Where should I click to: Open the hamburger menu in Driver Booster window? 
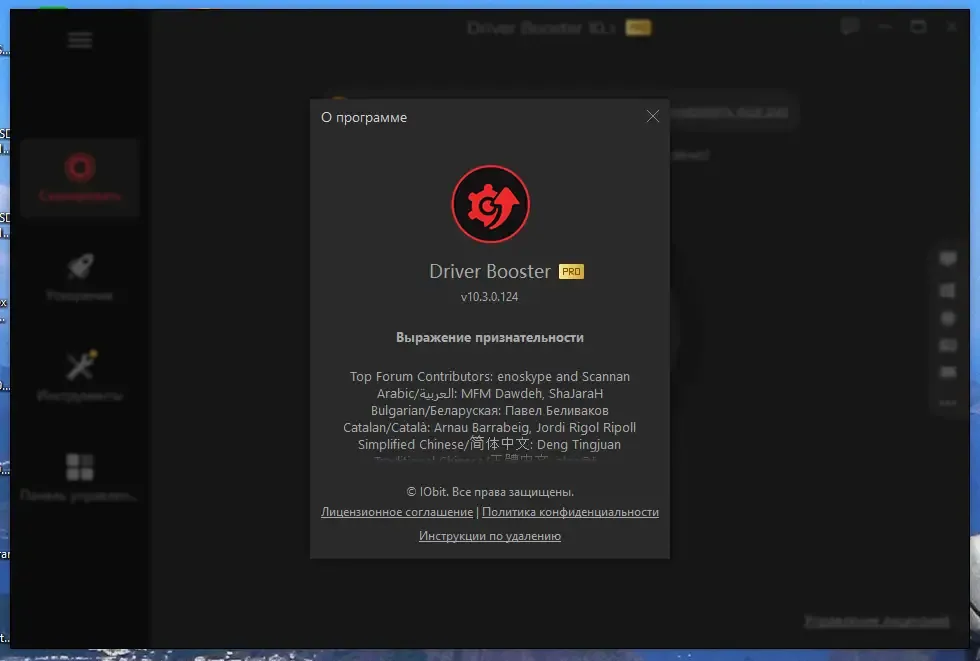(80, 41)
